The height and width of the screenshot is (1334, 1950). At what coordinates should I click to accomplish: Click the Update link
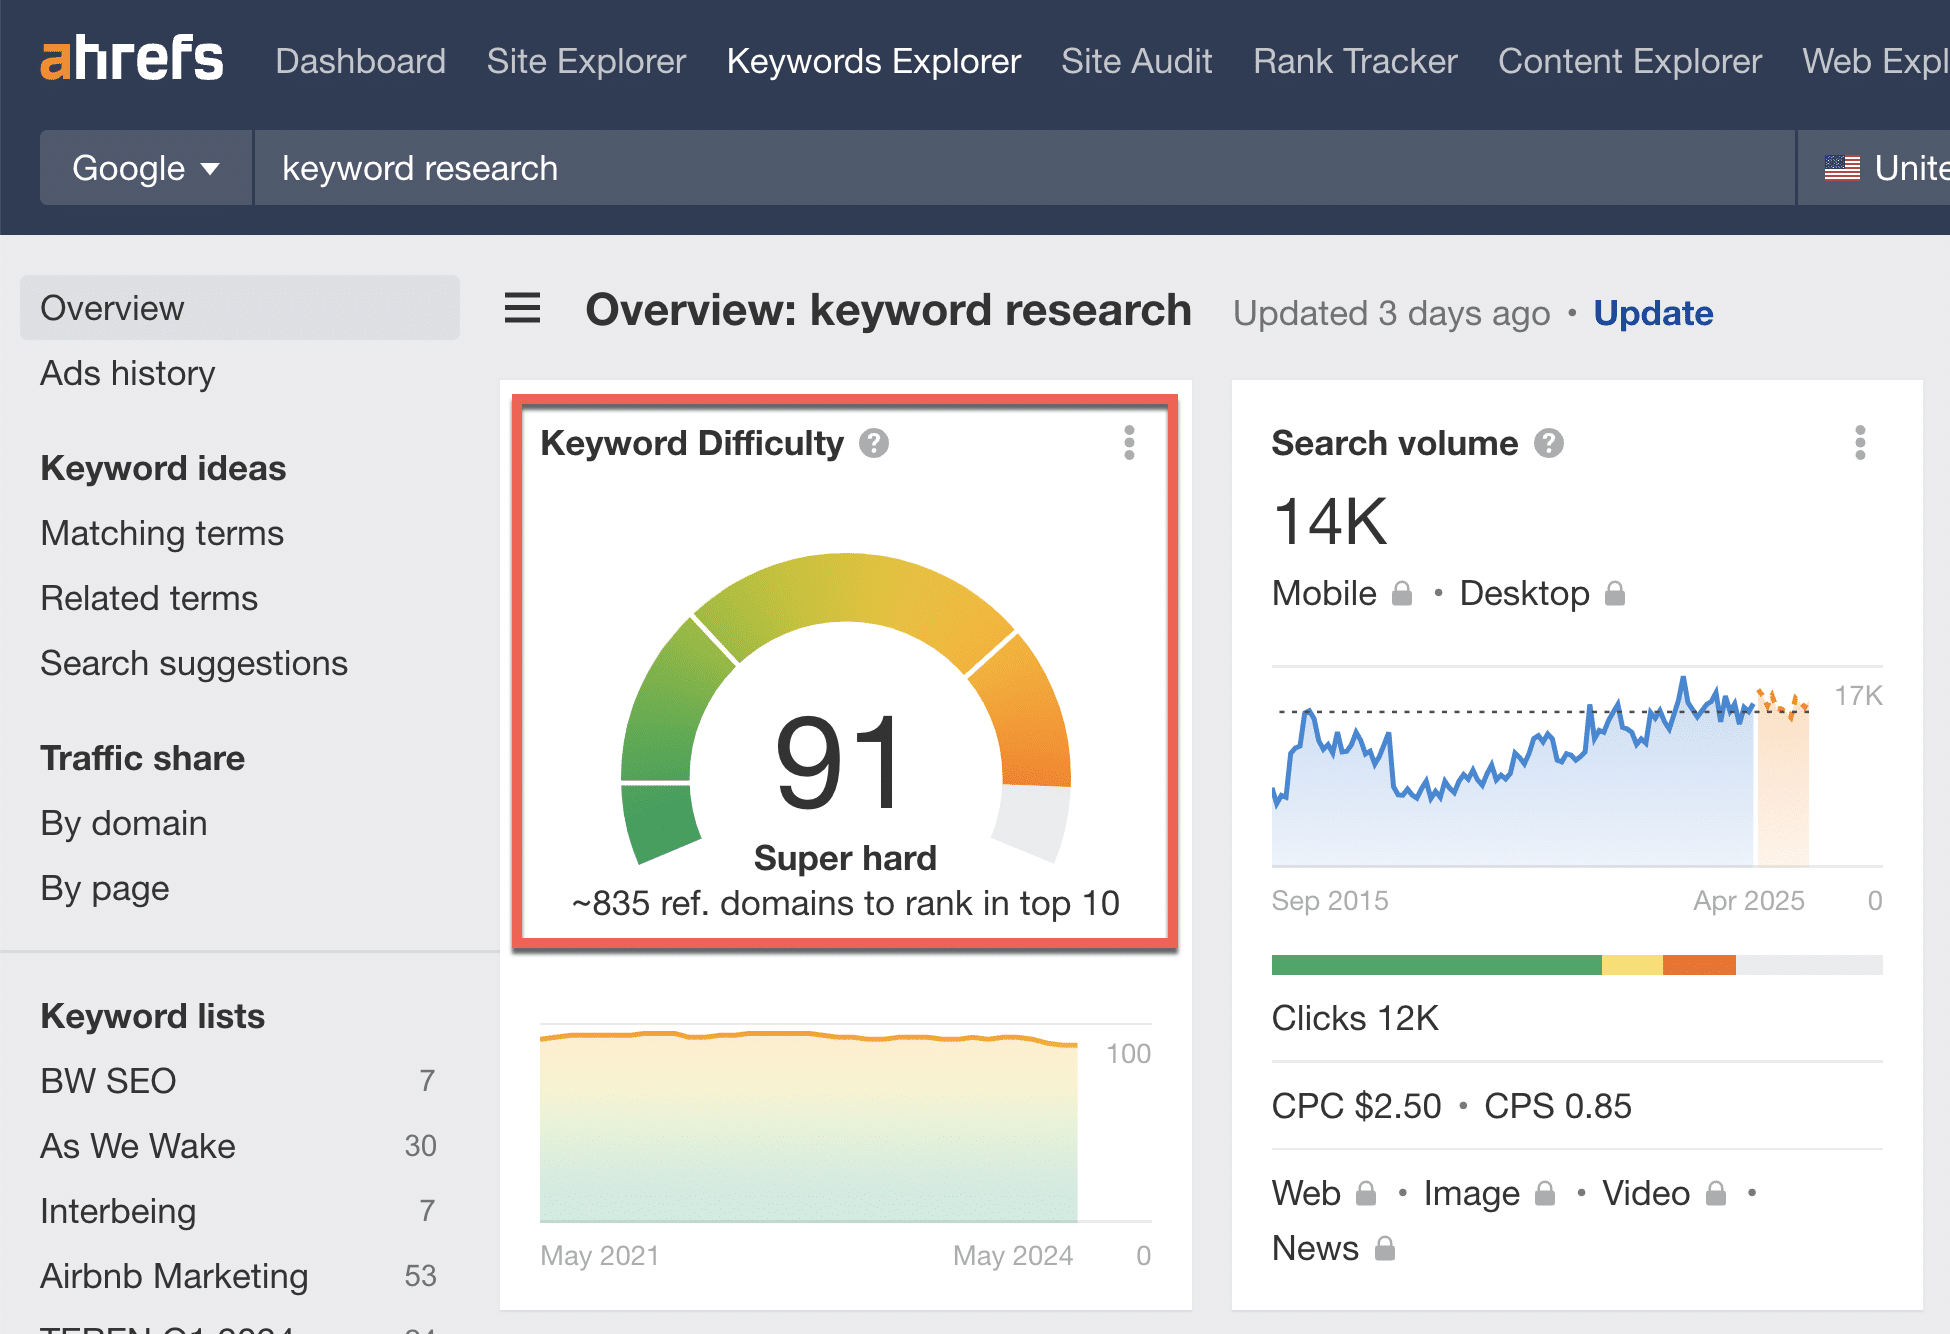pyautogui.click(x=1653, y=313)
